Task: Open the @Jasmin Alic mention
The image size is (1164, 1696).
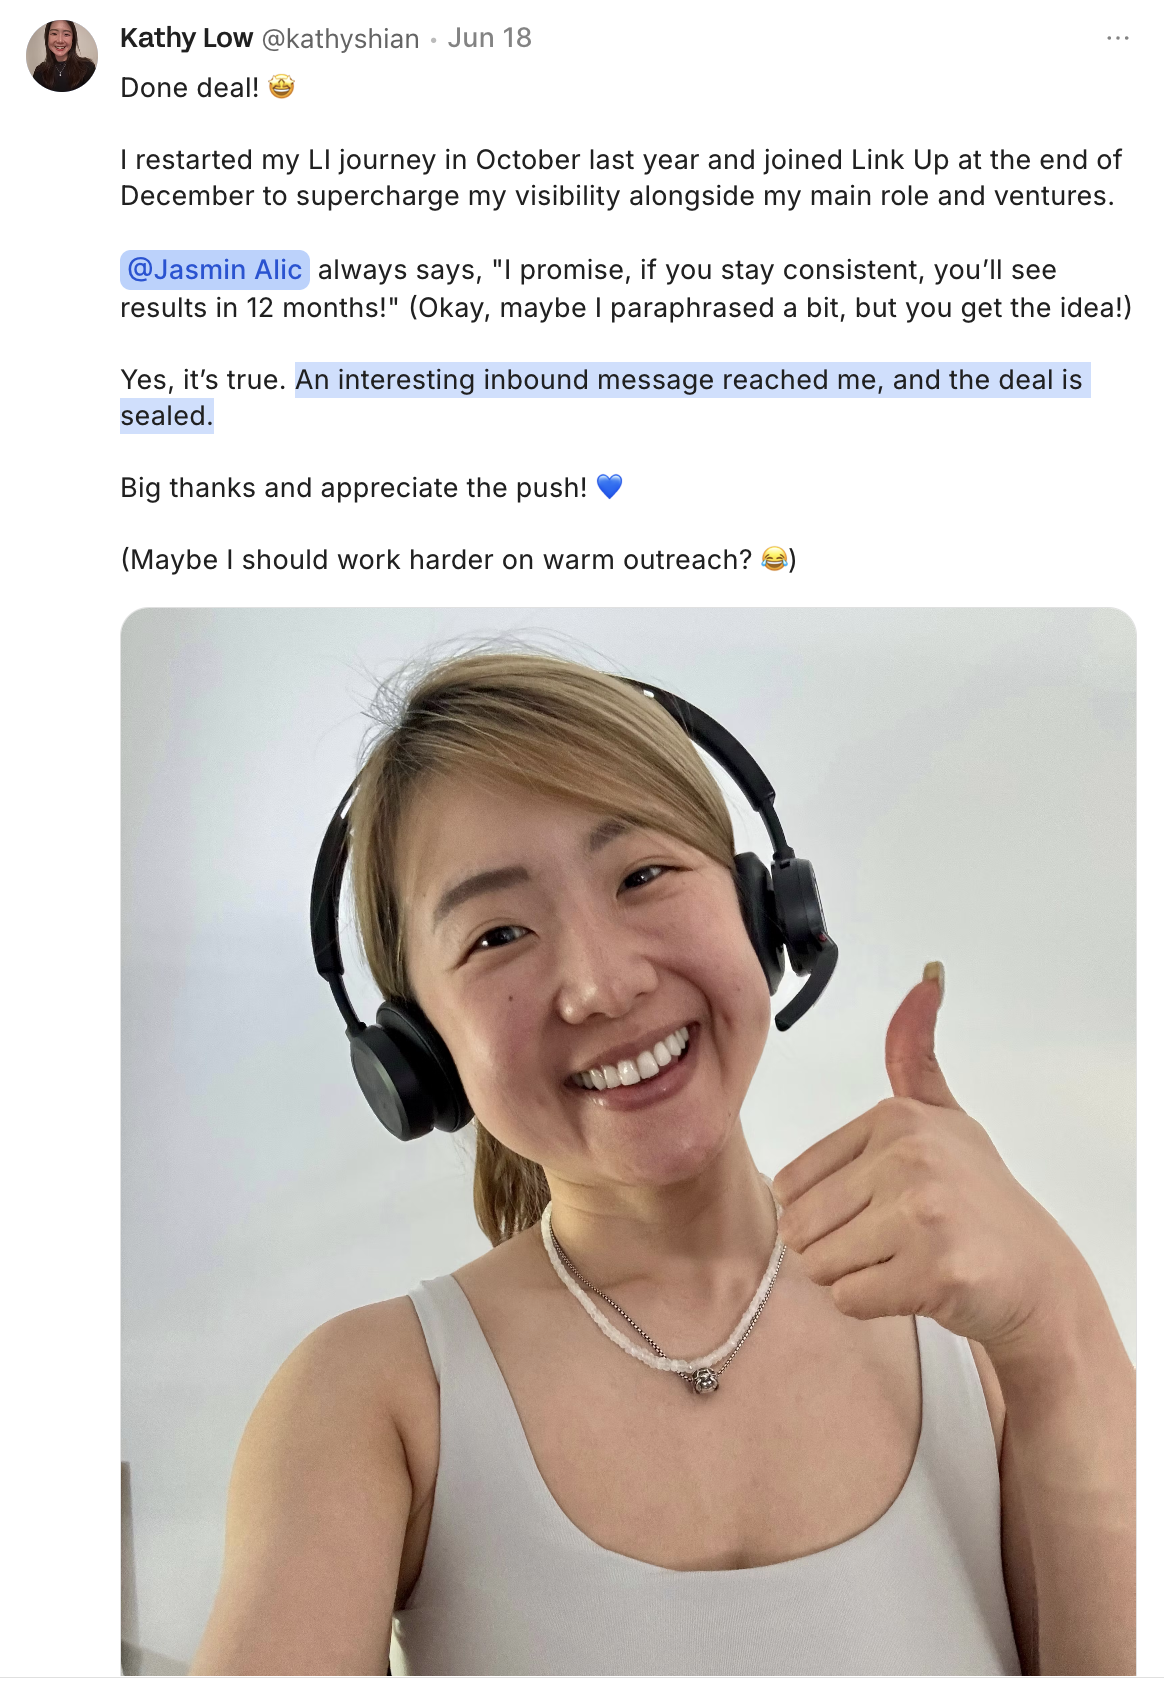Action: pos(215,270)
